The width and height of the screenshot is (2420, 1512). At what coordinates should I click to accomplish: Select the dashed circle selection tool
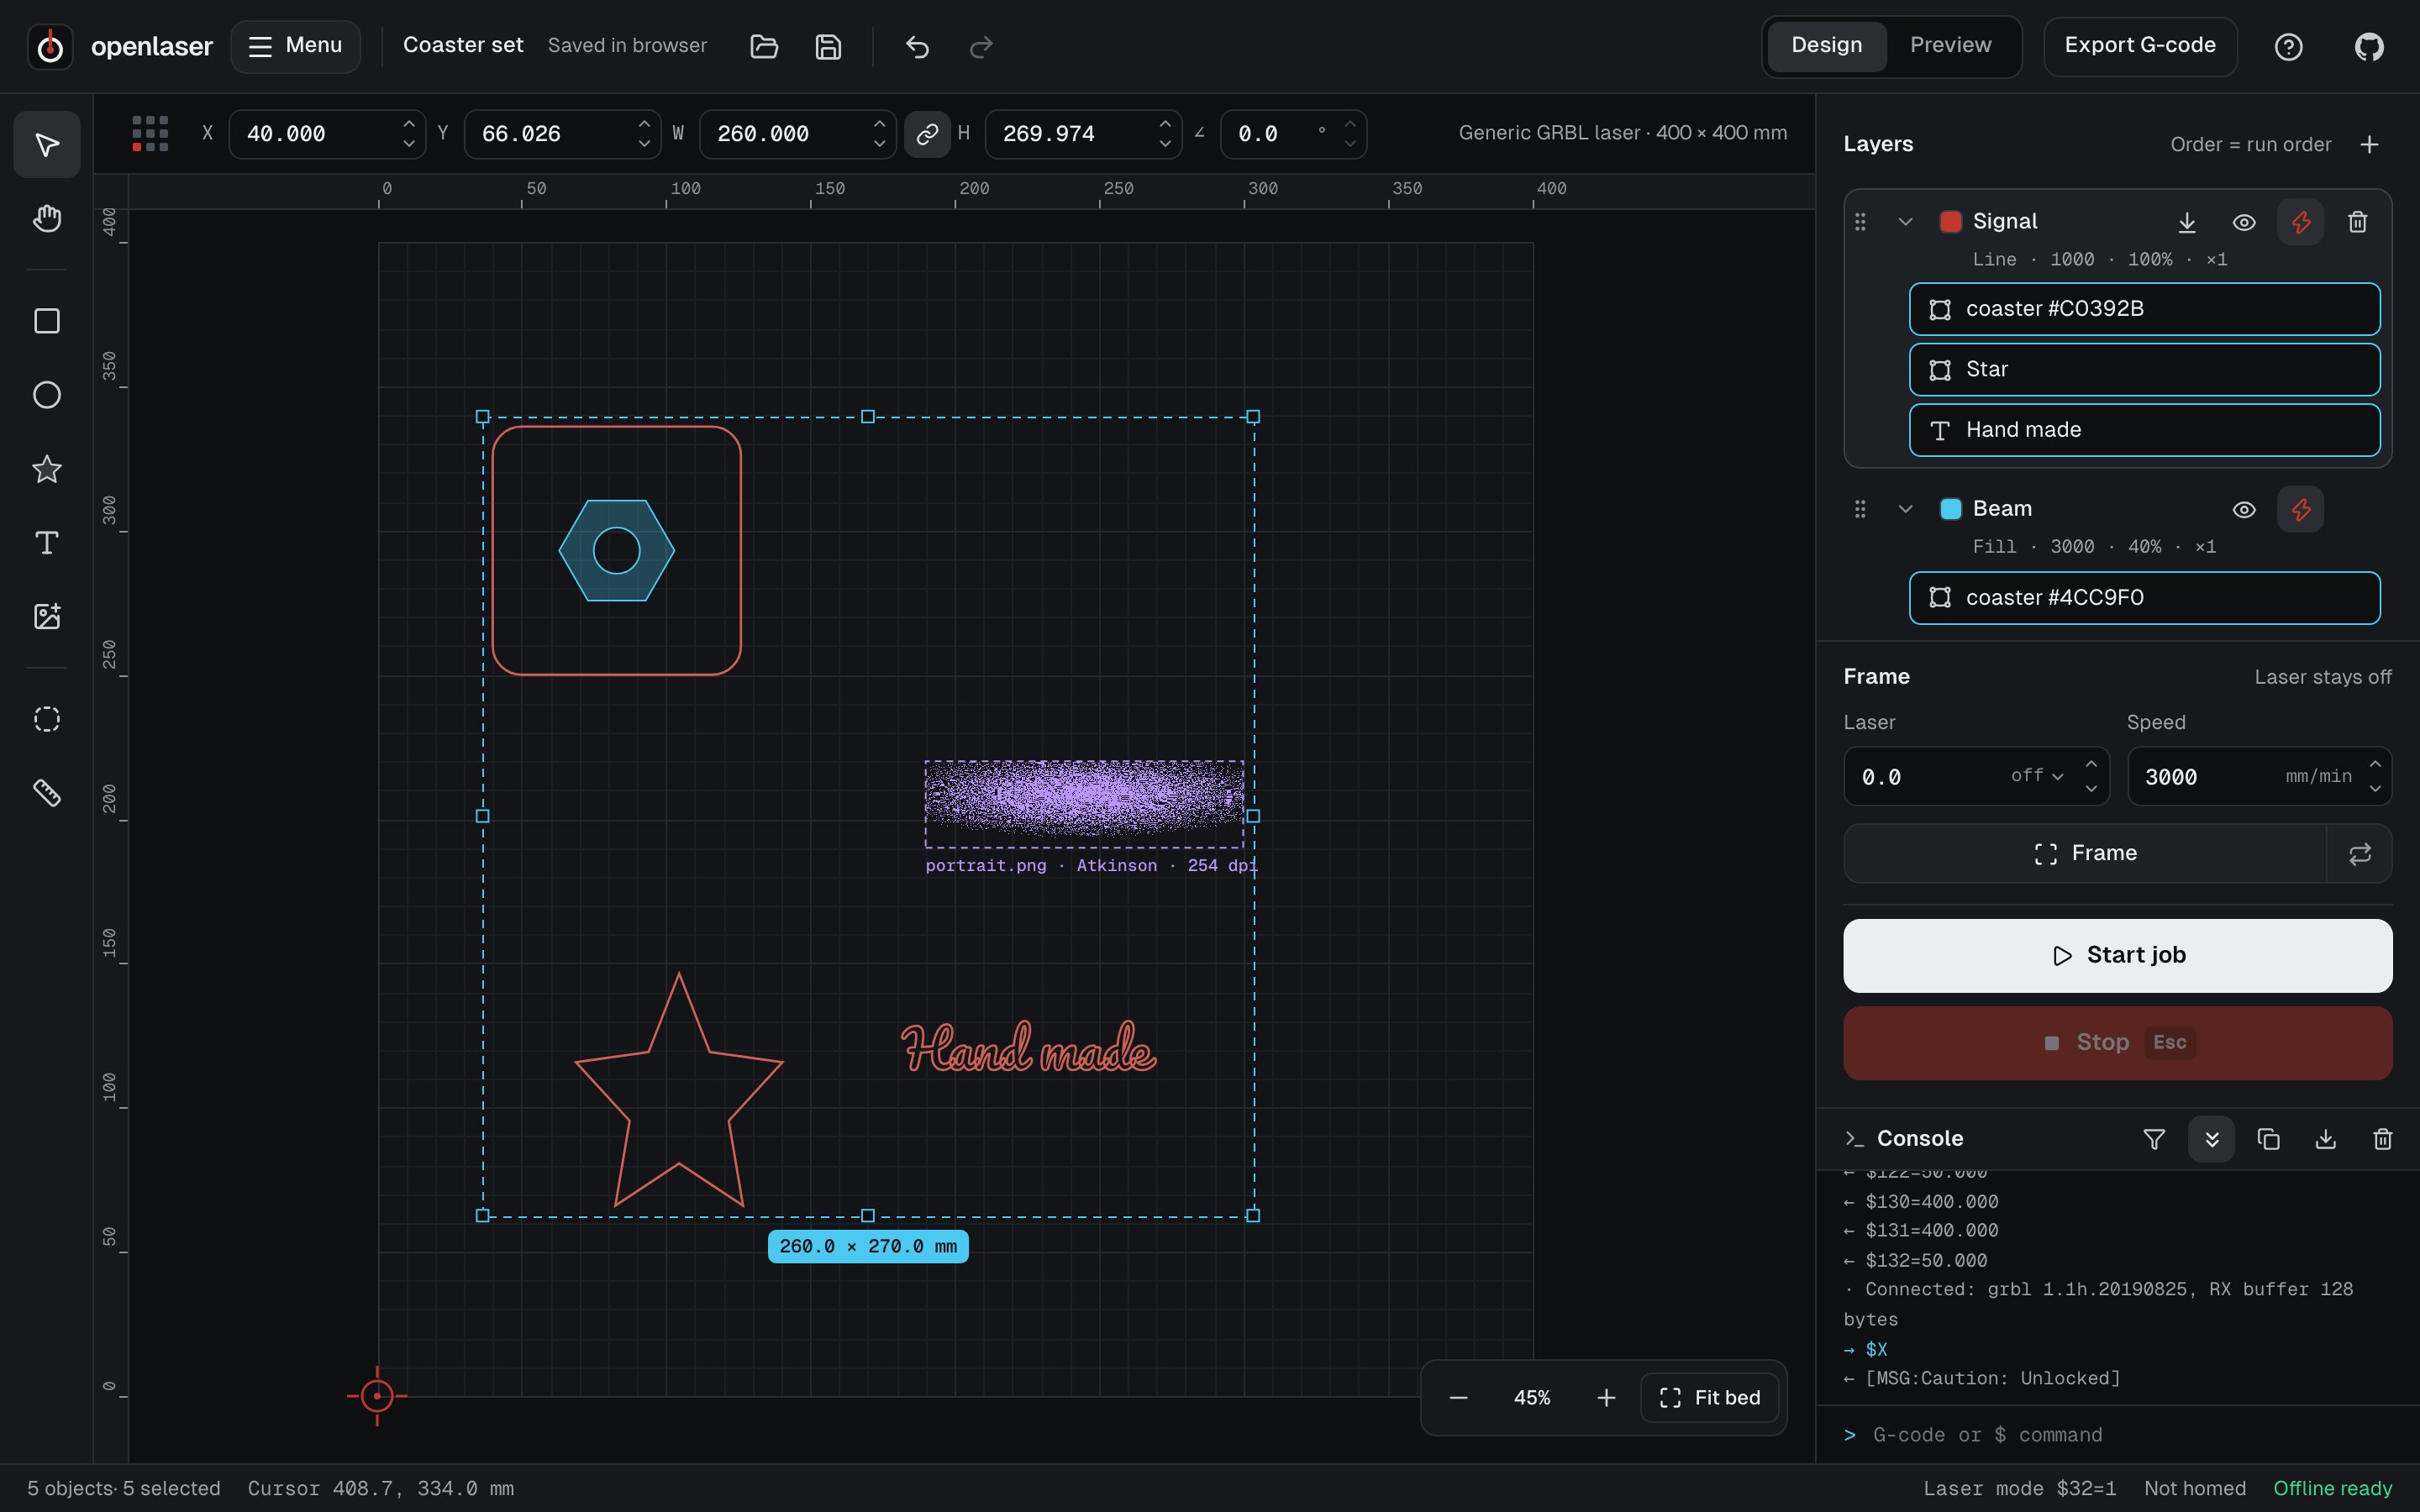47,719
